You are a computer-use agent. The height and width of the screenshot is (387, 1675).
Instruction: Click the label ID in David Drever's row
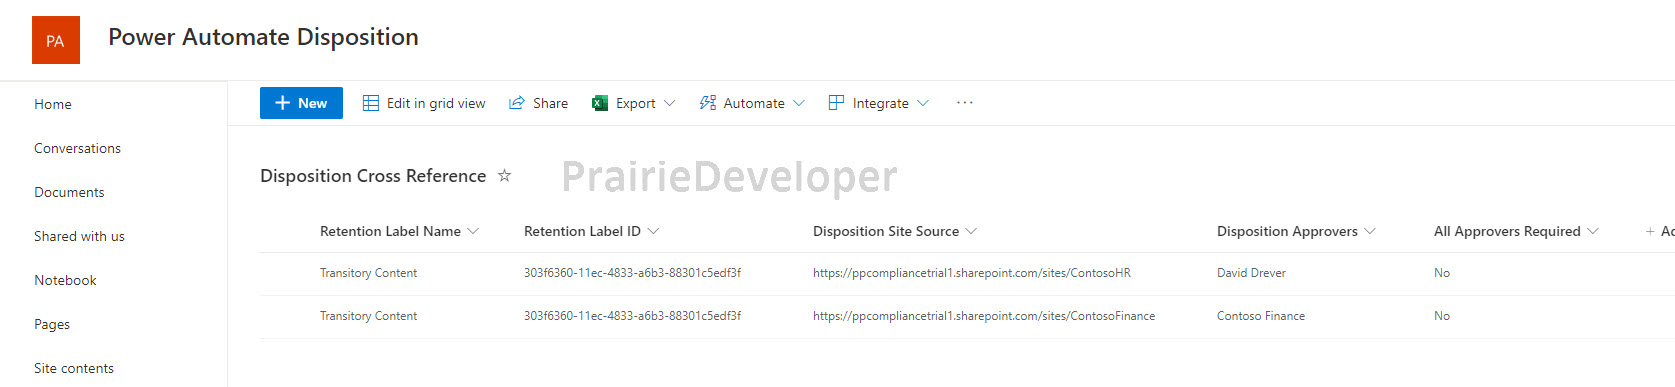pos(633,273)
